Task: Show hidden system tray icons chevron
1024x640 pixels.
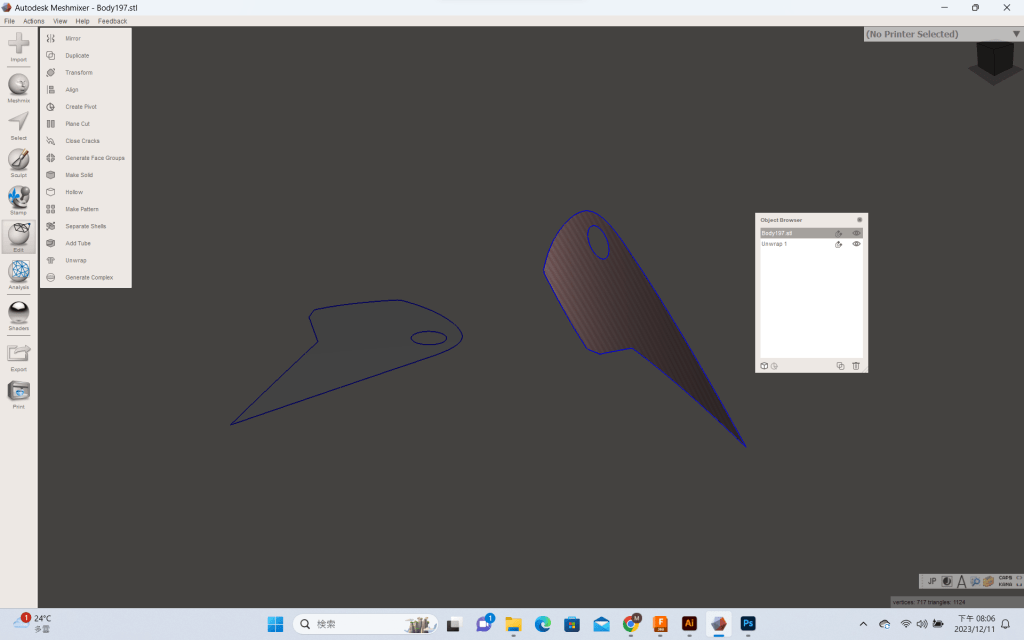Action: point(863,624)
